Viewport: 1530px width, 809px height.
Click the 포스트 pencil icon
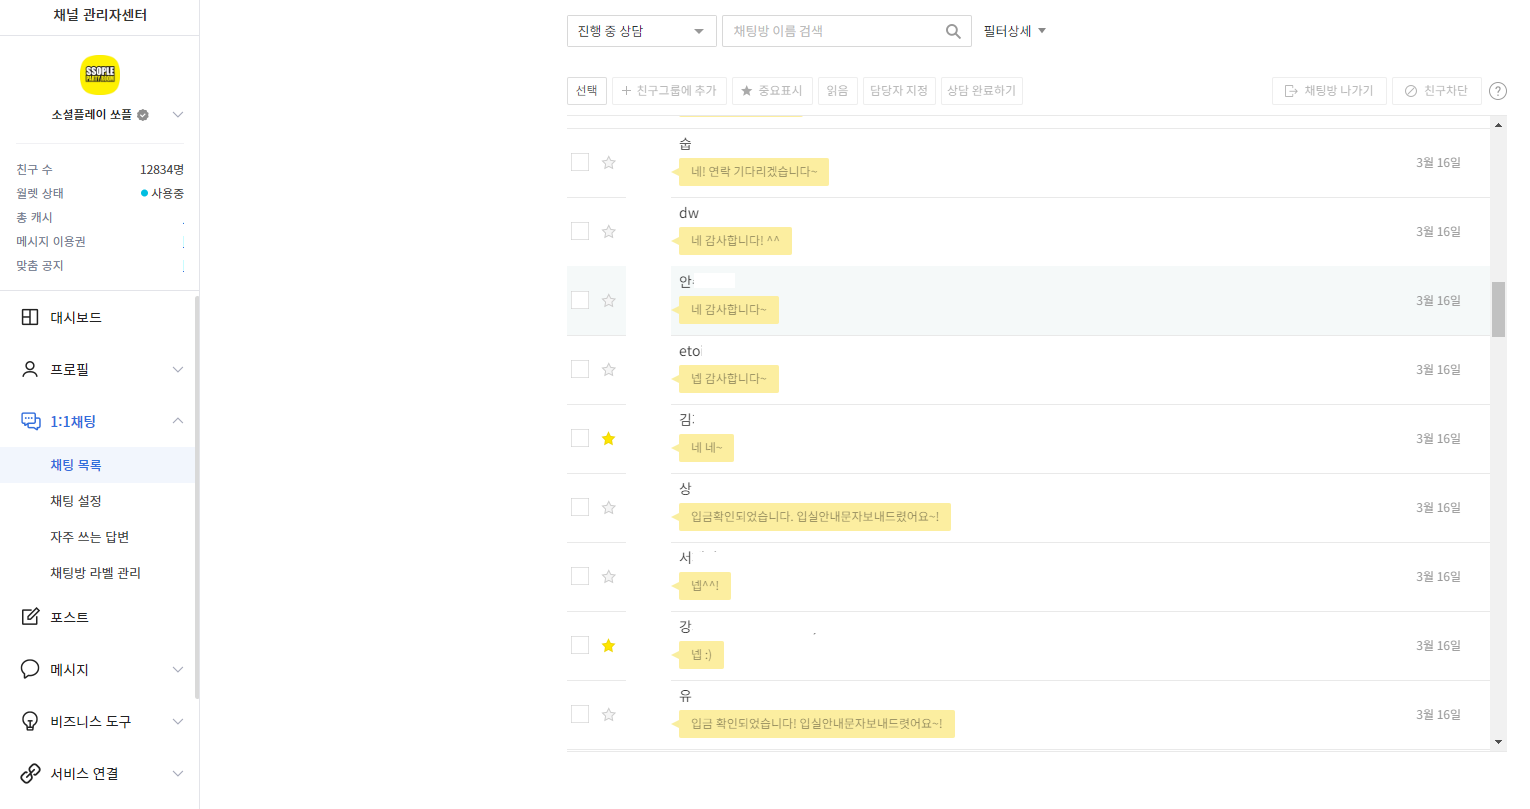(x=30, y=617)
